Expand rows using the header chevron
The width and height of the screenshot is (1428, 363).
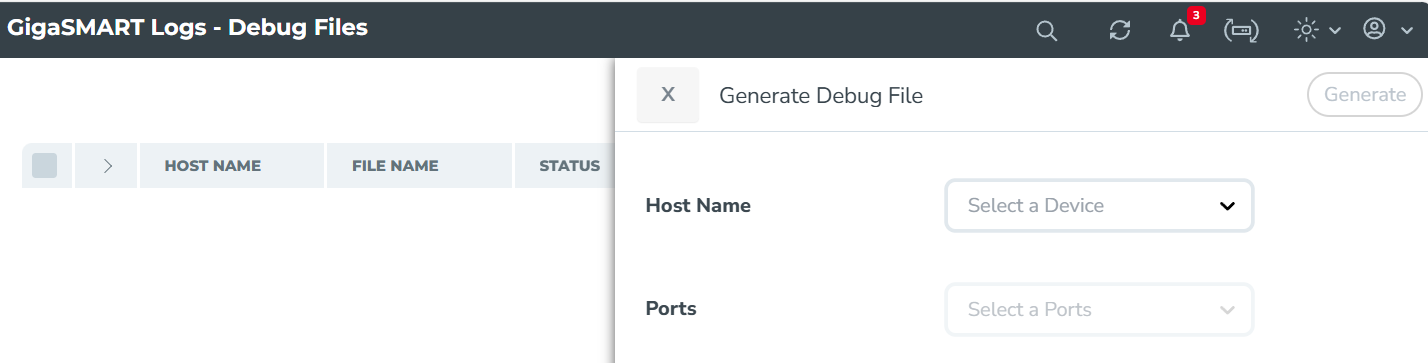107,166
